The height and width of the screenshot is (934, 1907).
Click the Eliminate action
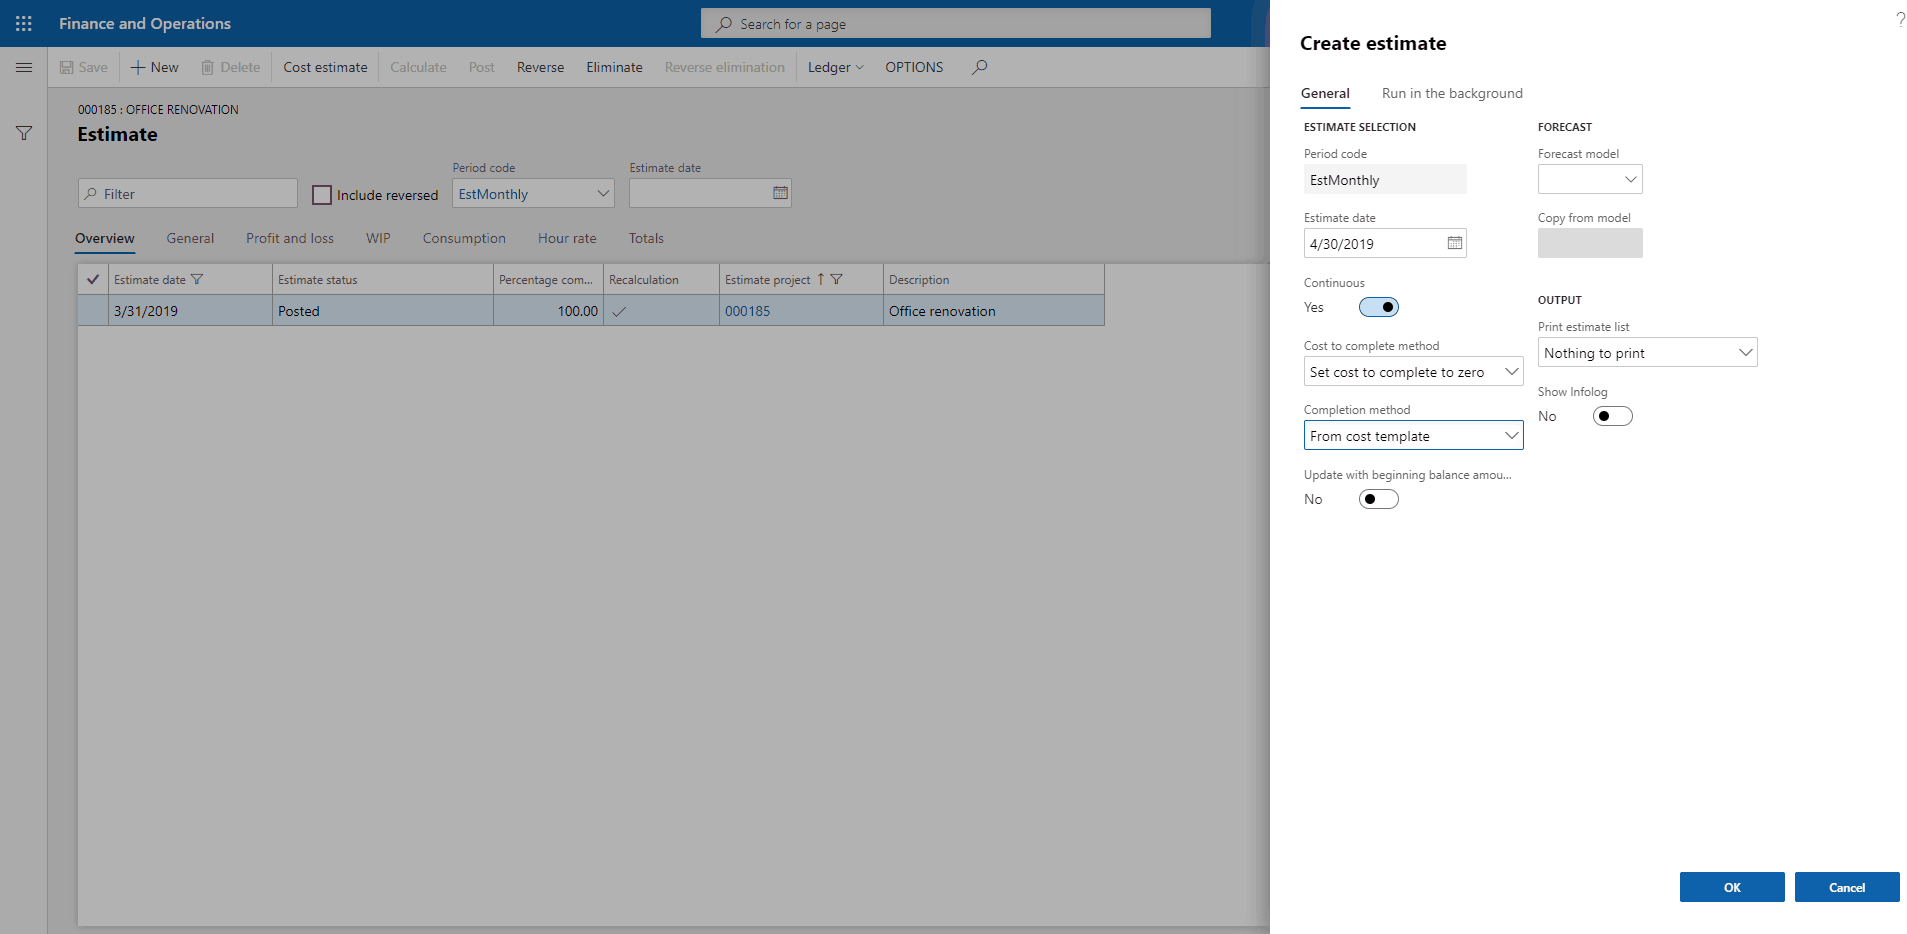click(x=614, y=67)
